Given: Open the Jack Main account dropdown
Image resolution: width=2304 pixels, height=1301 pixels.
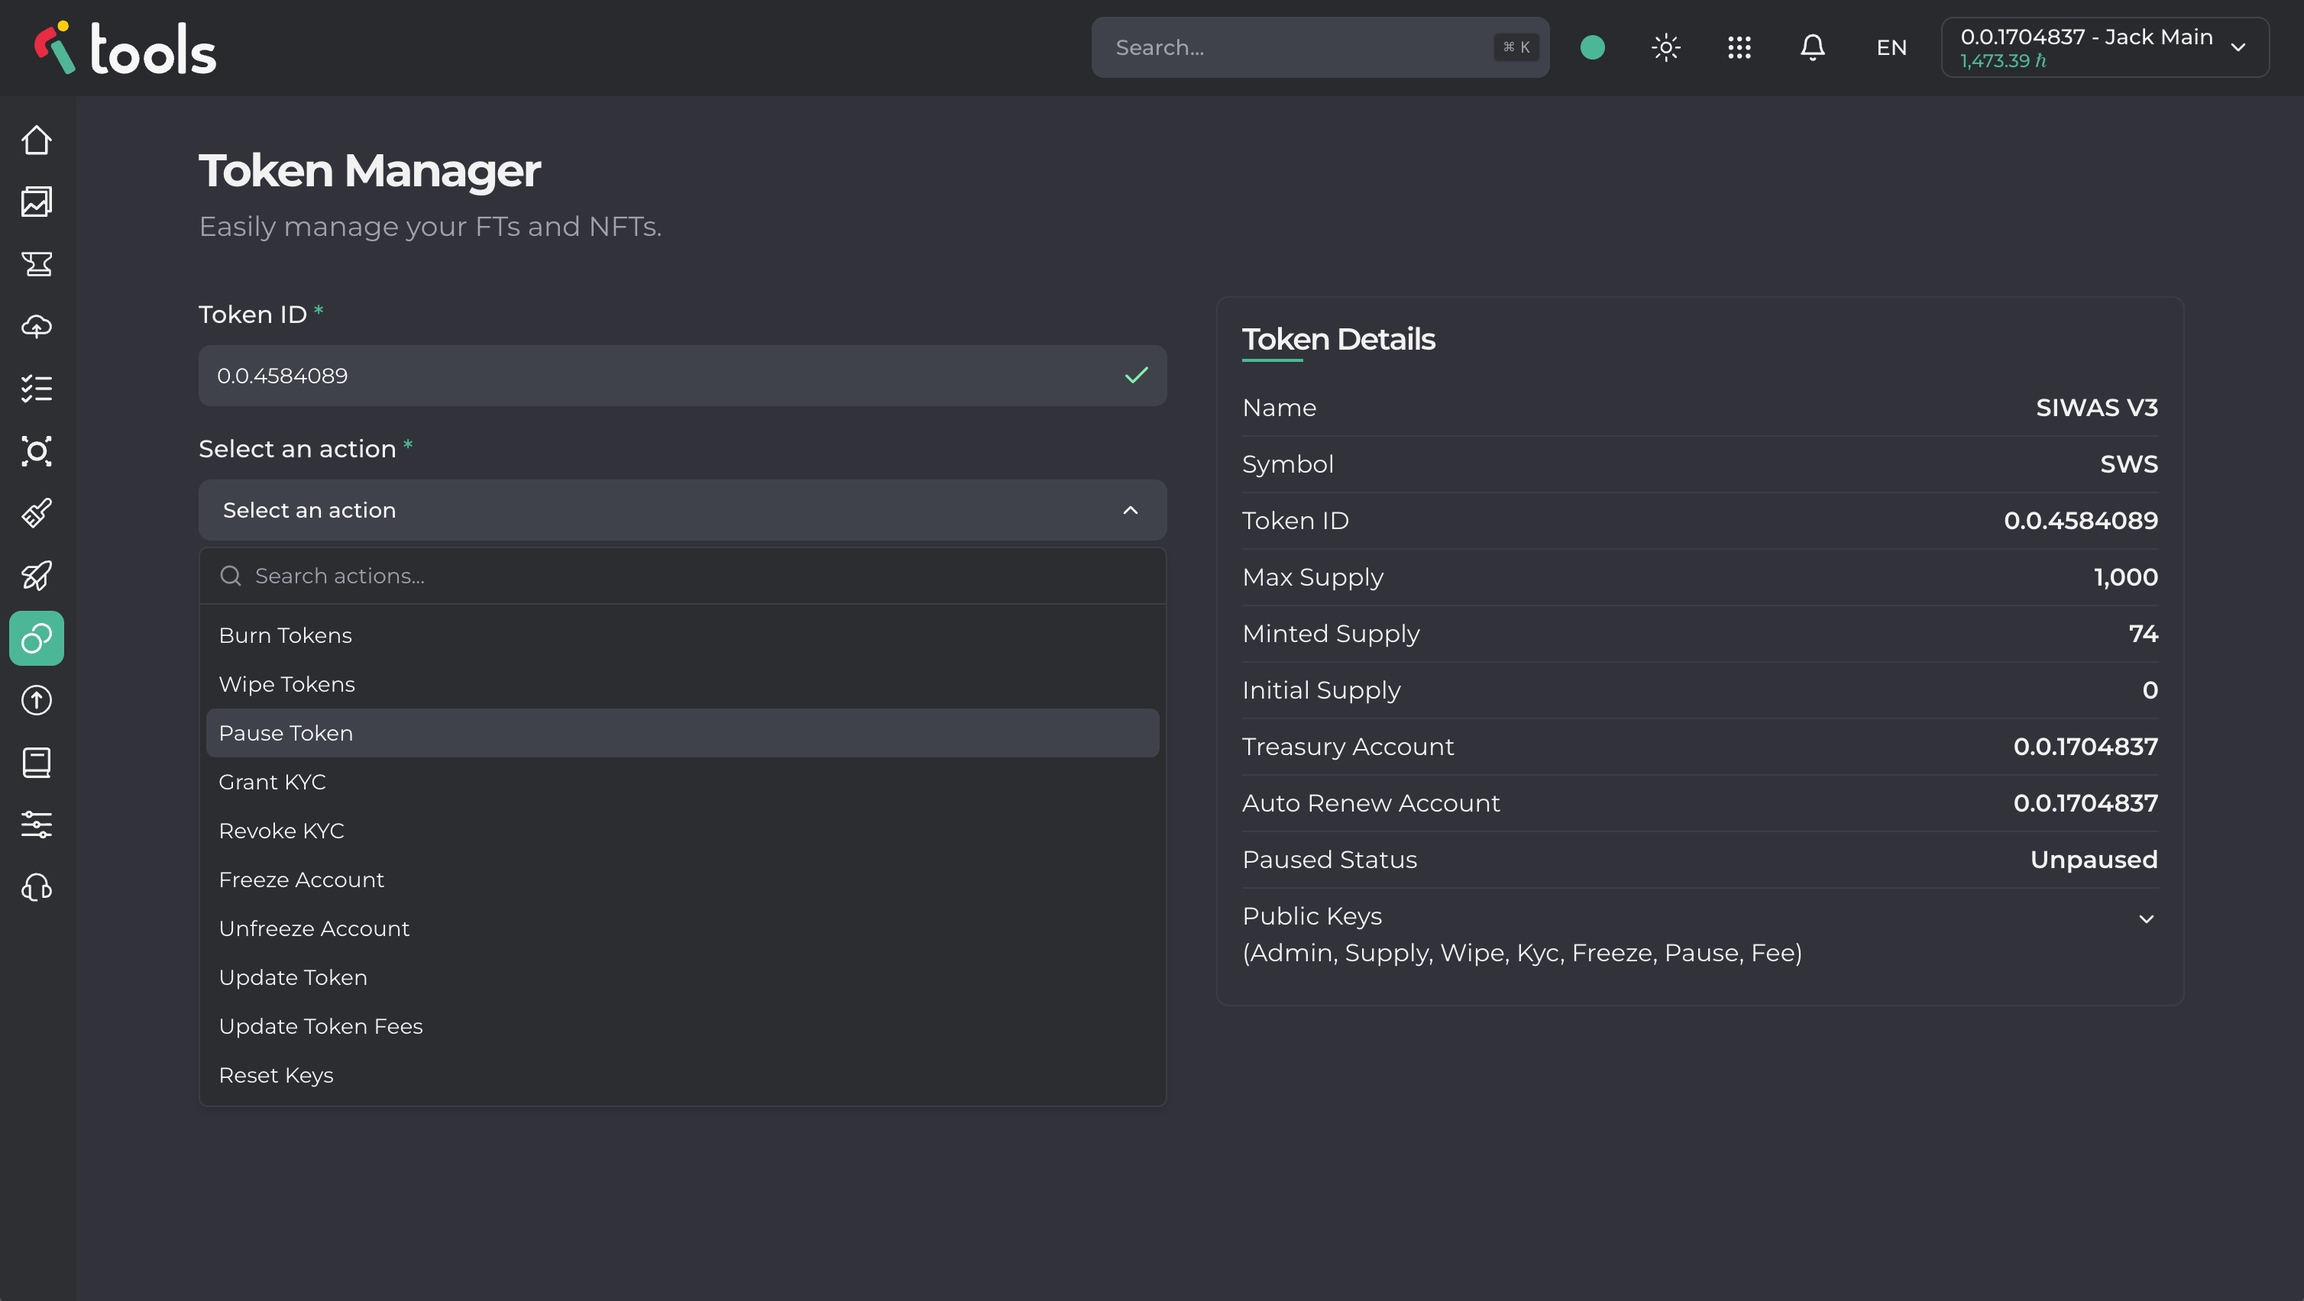Looking at the screenshot, I should click(x=2104, y=47).
